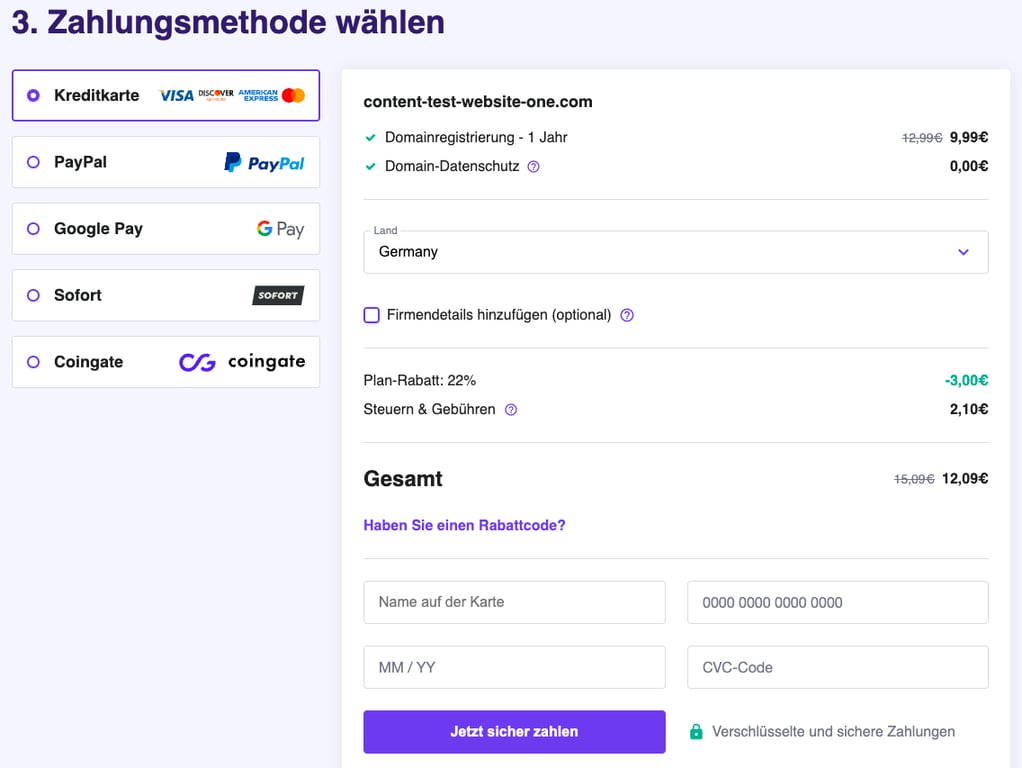Click the green lock icon near secure payments
This screenshot has width=1022, height=768.
coord(696,731)
